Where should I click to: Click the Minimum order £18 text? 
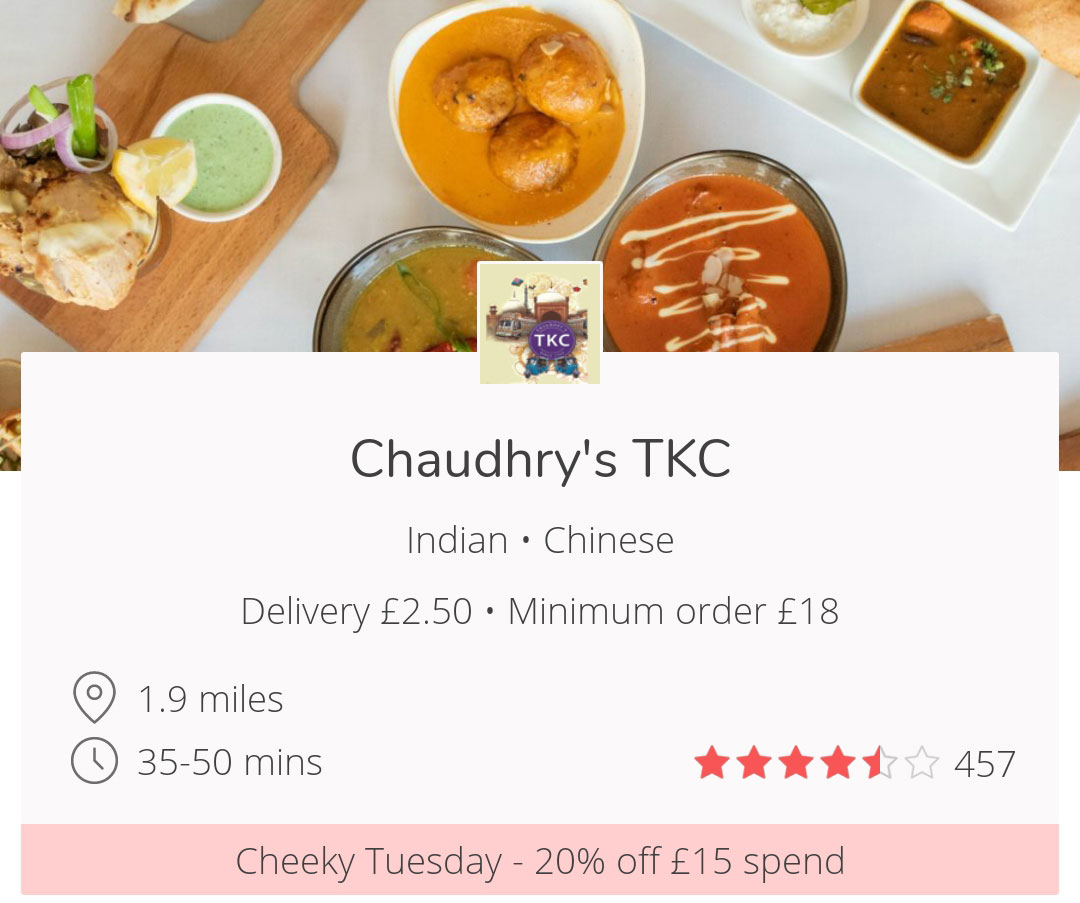[673, 612]
